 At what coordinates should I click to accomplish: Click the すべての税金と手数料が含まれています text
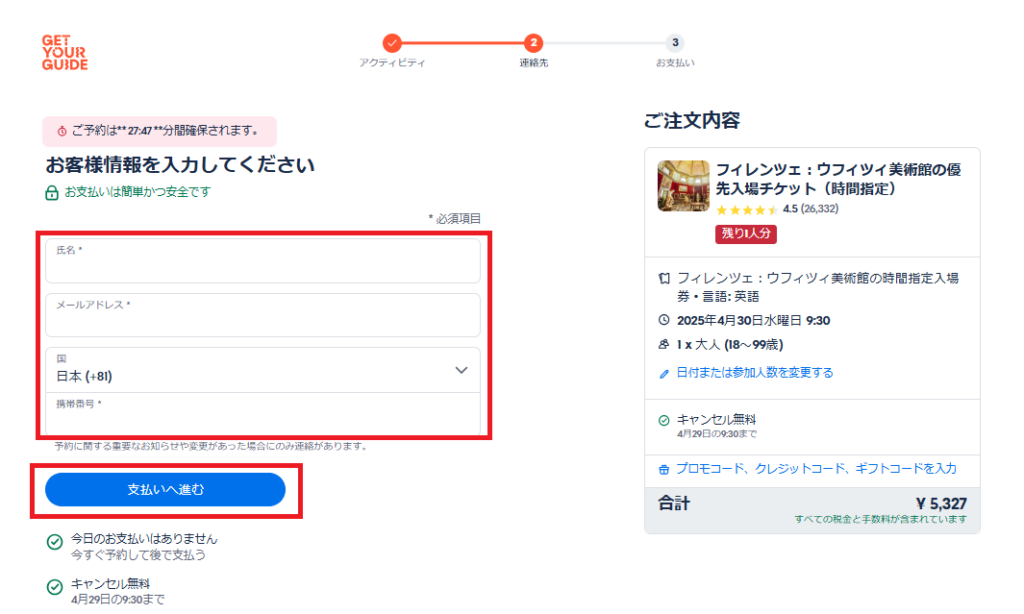click(881, 519)
